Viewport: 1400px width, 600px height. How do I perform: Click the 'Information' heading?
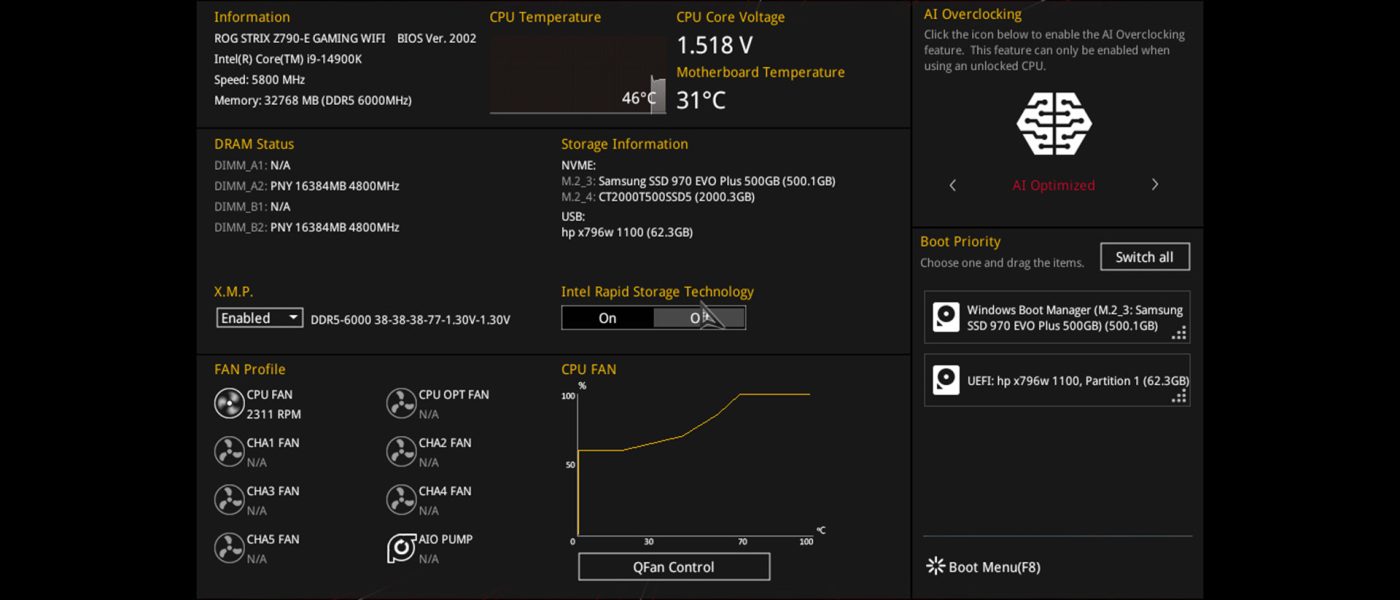pos(252,17)
